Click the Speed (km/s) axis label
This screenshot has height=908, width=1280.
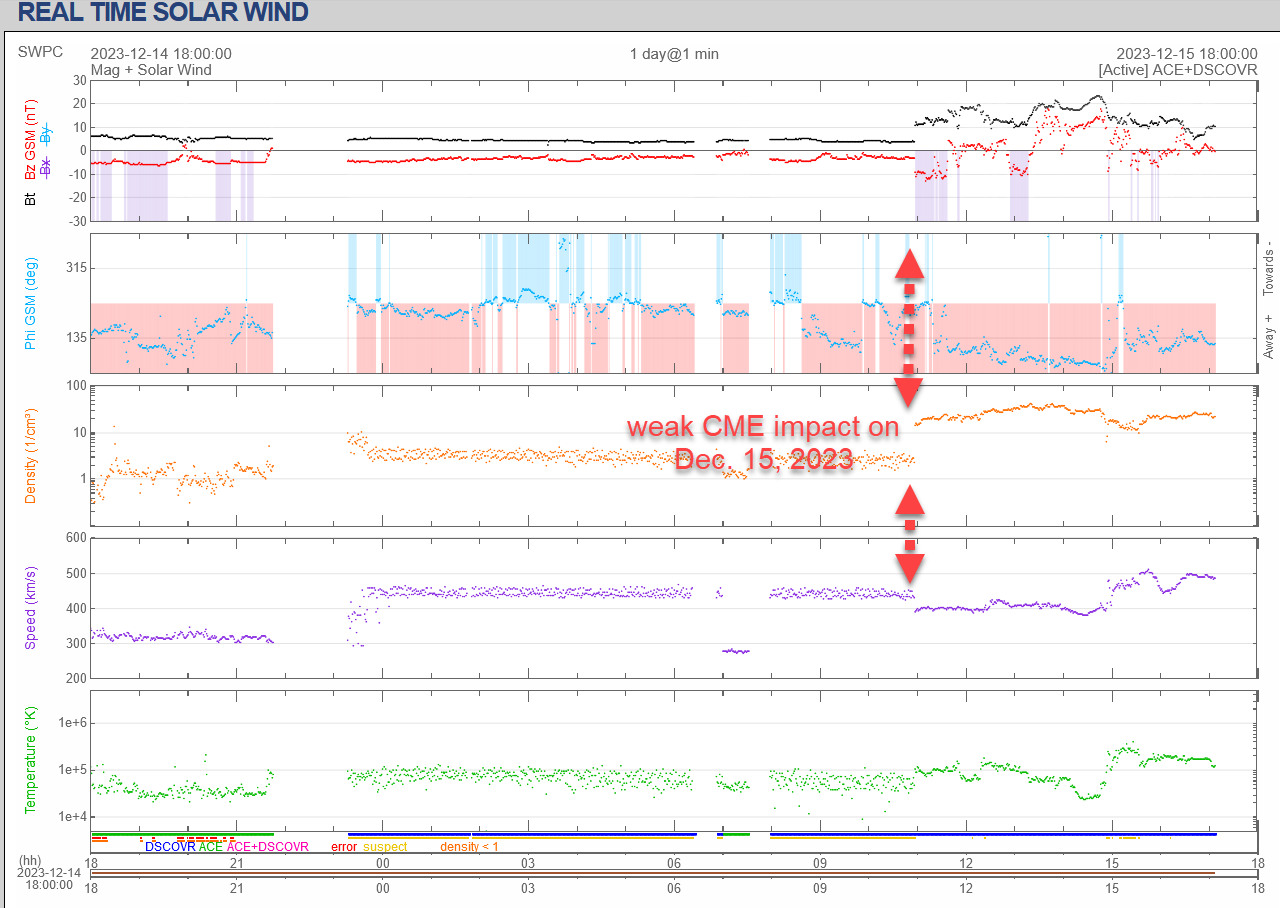30,607
